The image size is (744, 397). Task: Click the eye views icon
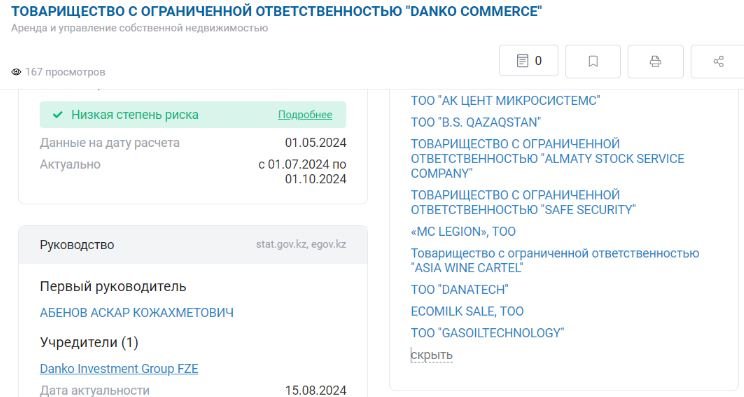coord(17,72)
